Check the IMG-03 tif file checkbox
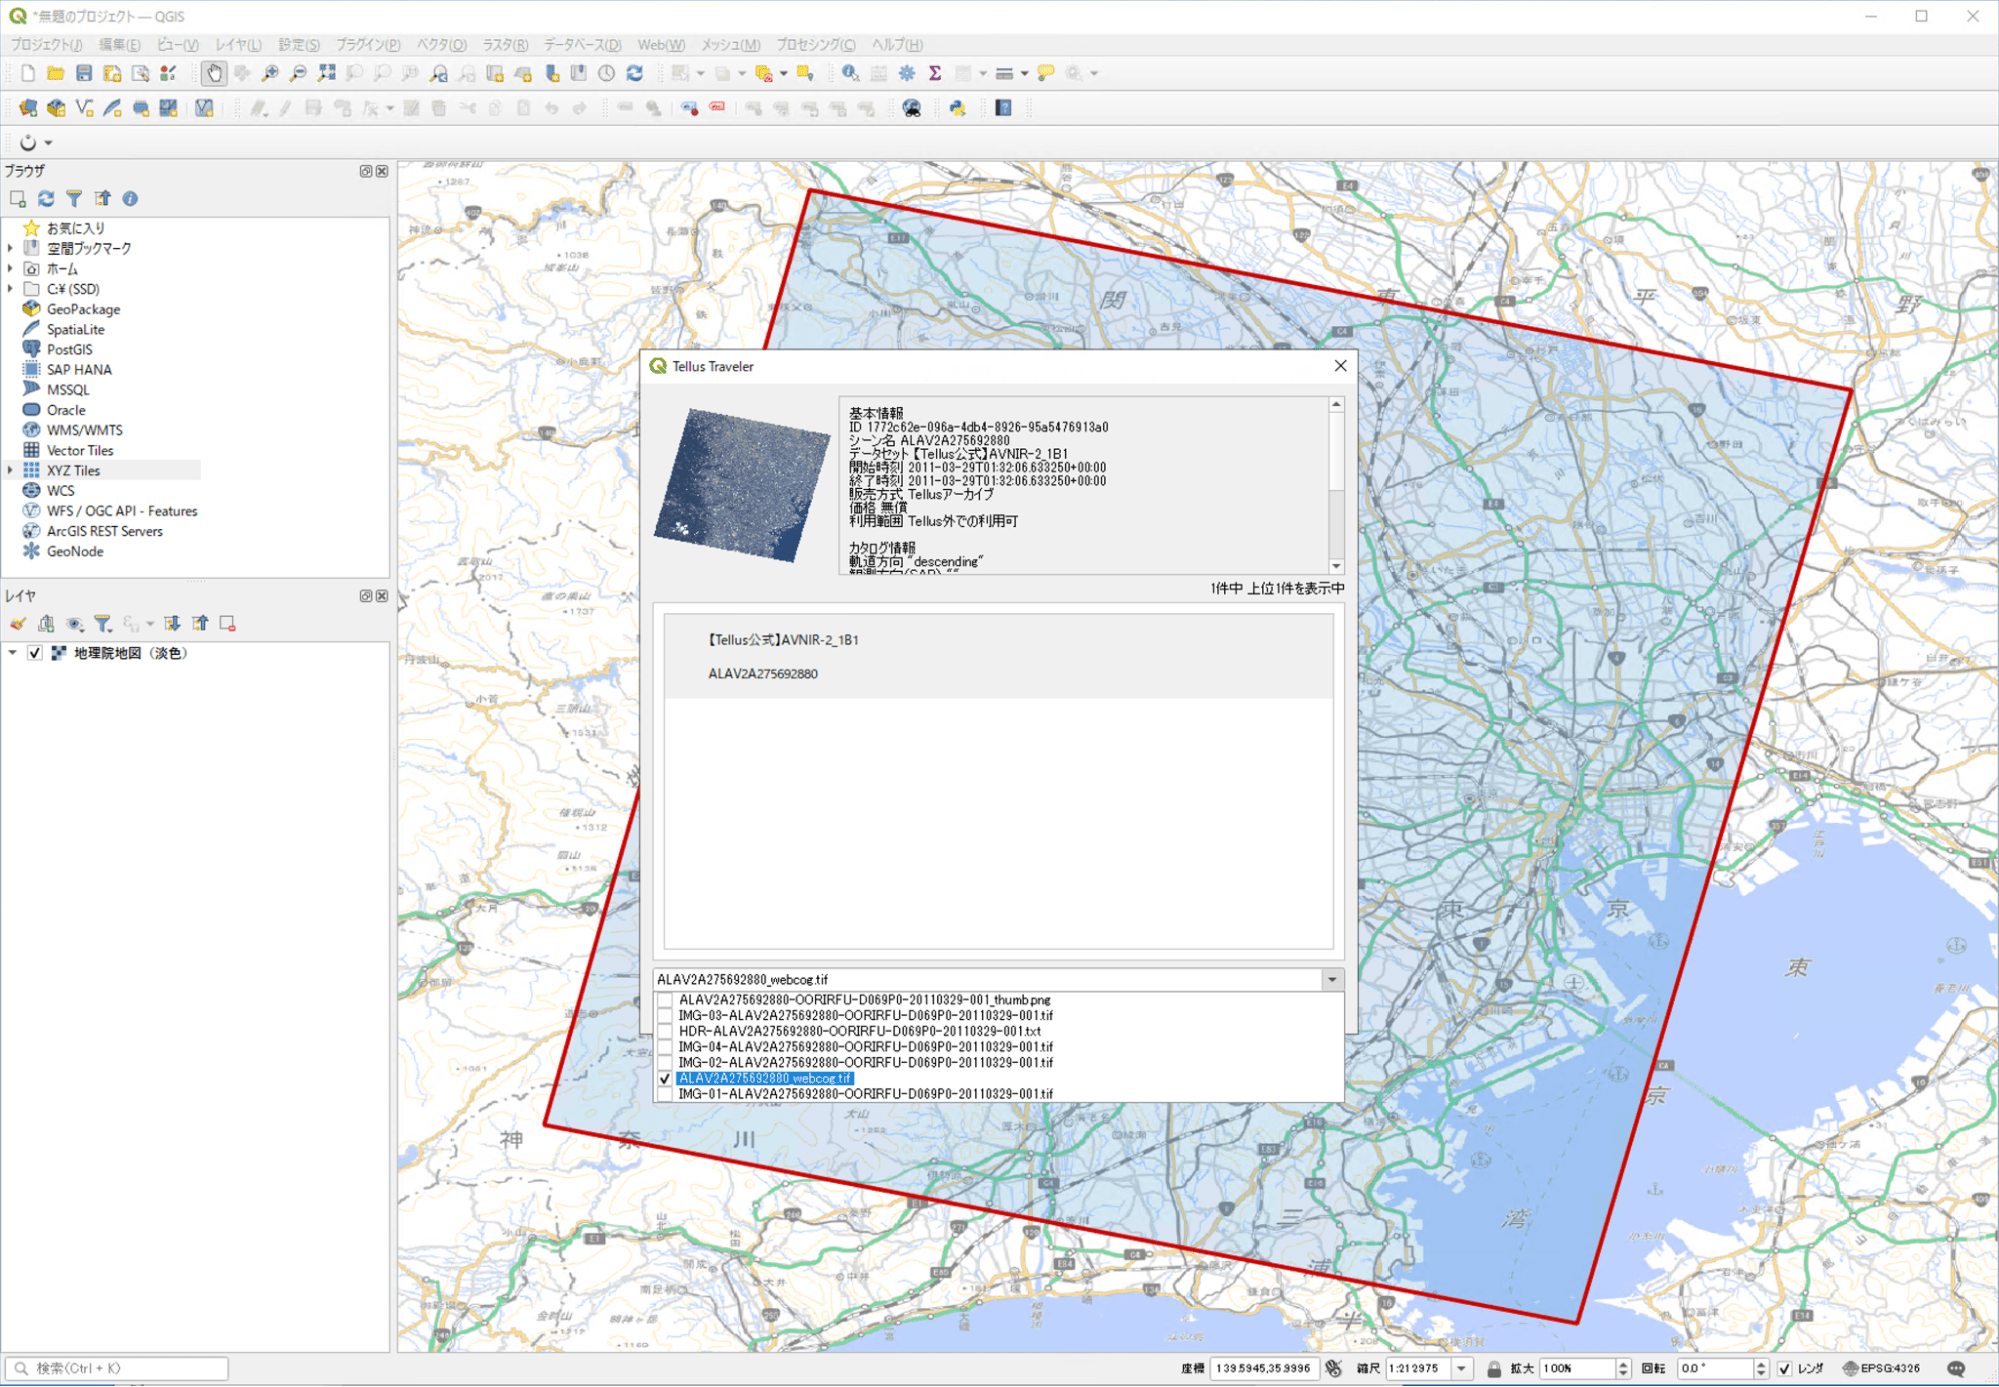Viewport: 1999px width, 1387px height. pyautogui.click(x=665, y=1015)
